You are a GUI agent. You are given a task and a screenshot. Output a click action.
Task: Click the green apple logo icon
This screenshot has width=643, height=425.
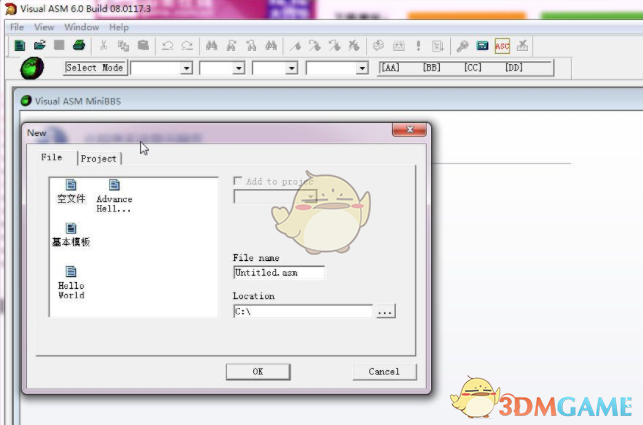32,68
